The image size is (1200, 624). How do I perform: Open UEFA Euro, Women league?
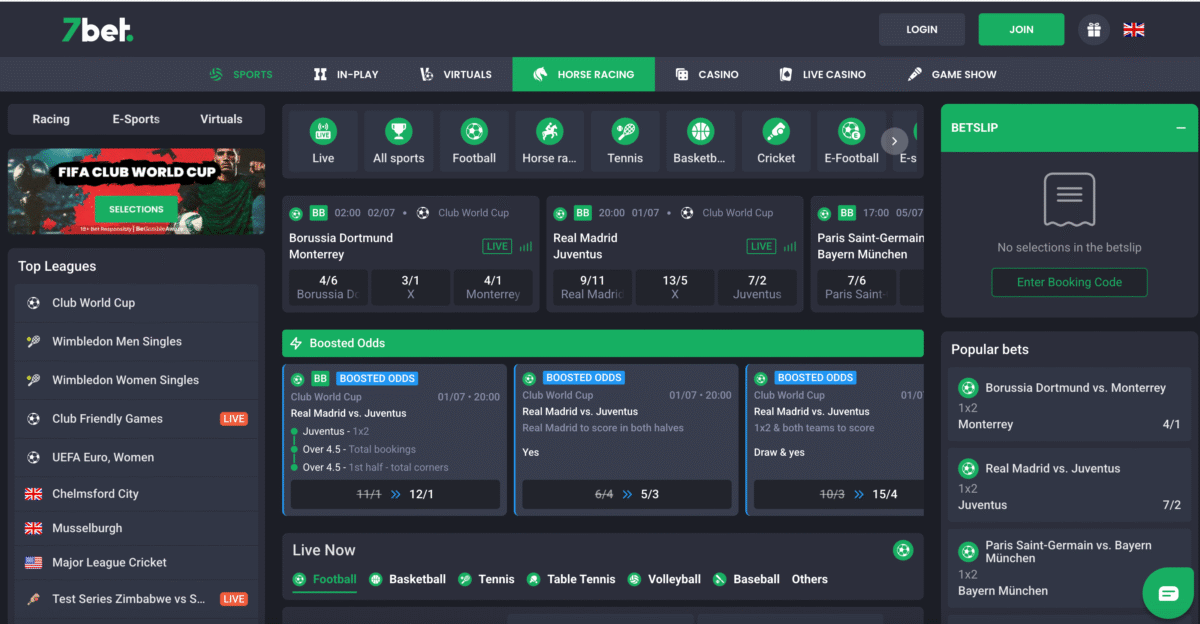[x=136, y=457]
